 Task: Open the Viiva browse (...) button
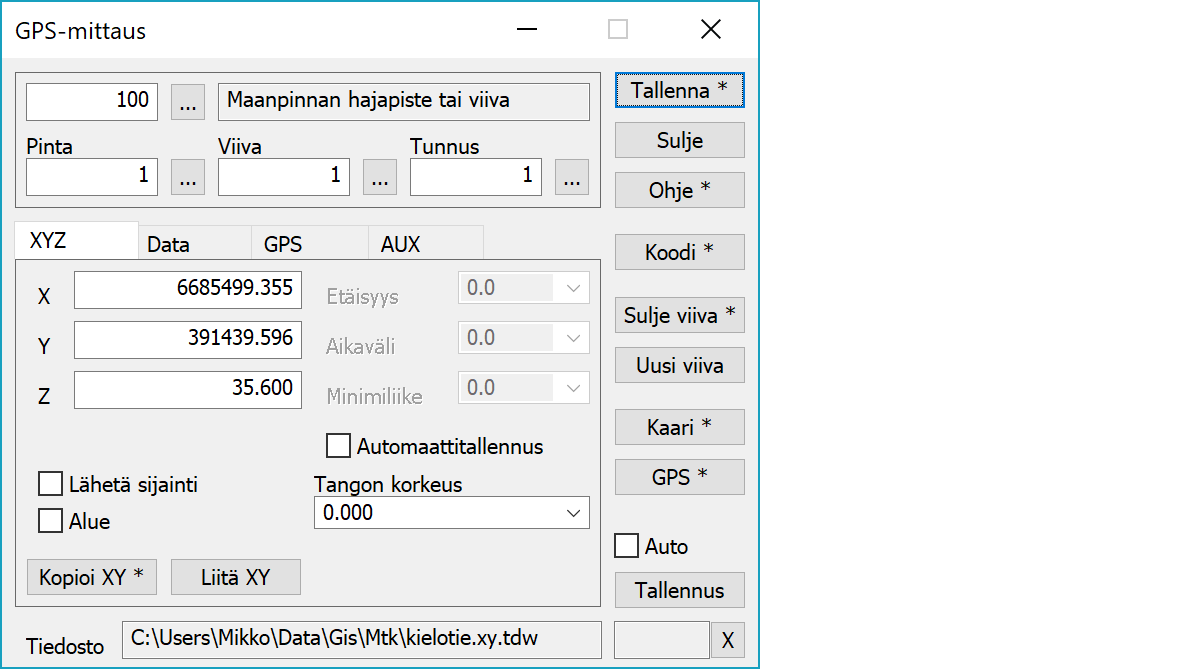(x=379, y=178)
